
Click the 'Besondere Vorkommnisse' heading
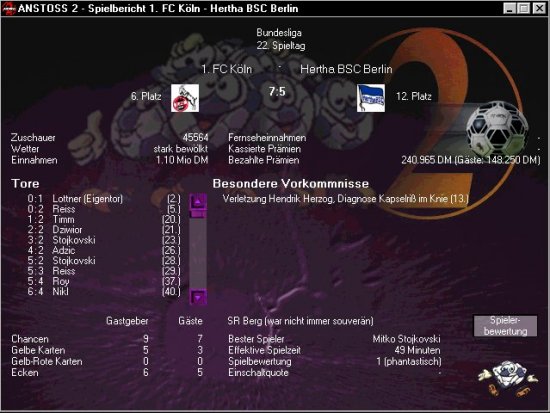[x=291, y=184]
